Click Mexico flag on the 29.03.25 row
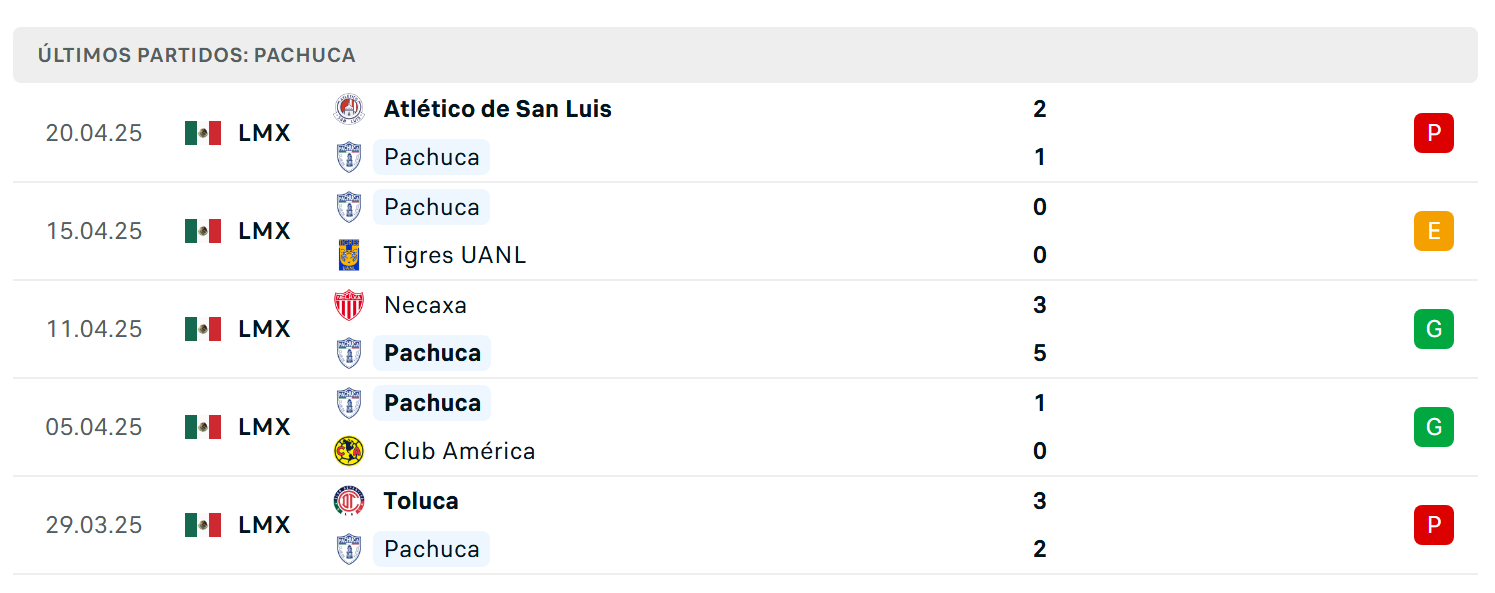Viewport: 1495px width, 593px height. pos(203,525)
